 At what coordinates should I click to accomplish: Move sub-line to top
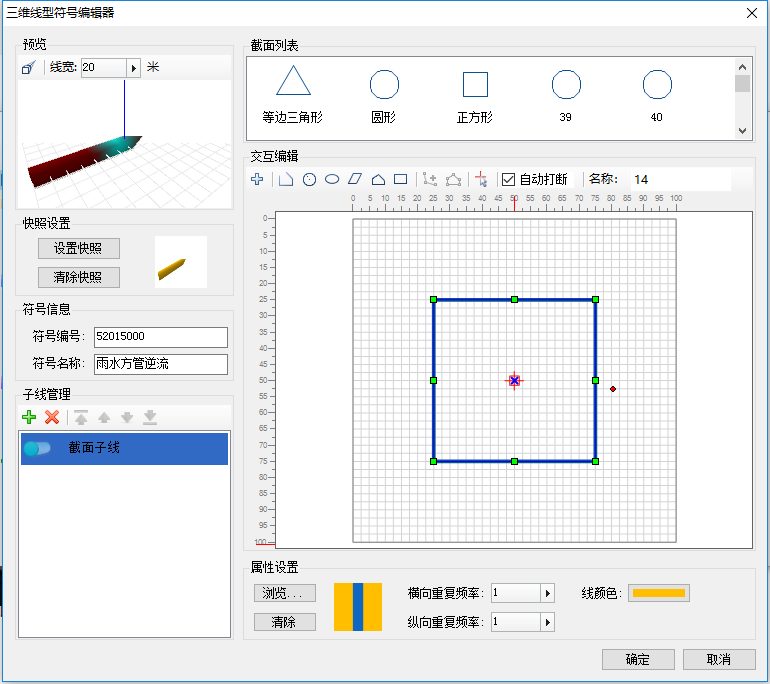point(81,417)
